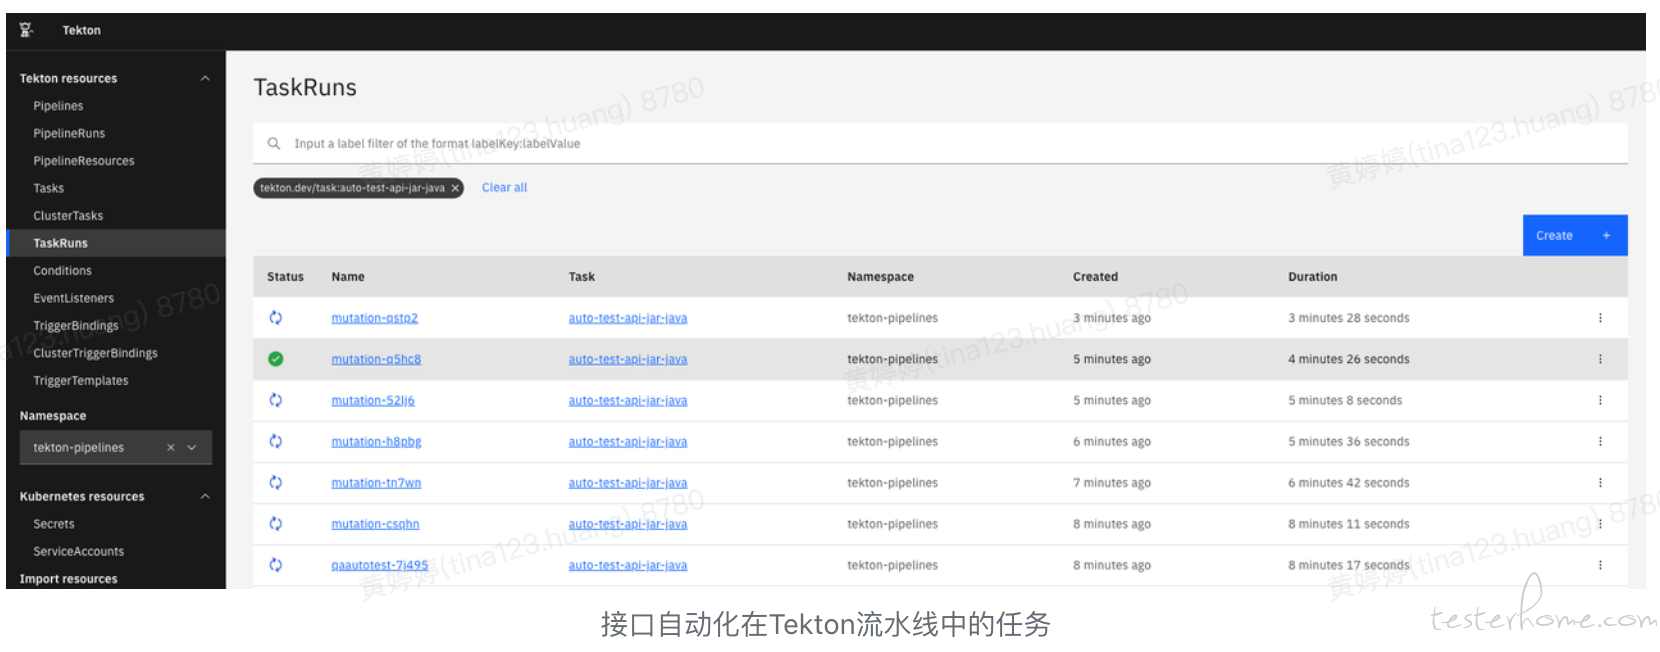Click the running status icon for mutation-52lj6

276,400
